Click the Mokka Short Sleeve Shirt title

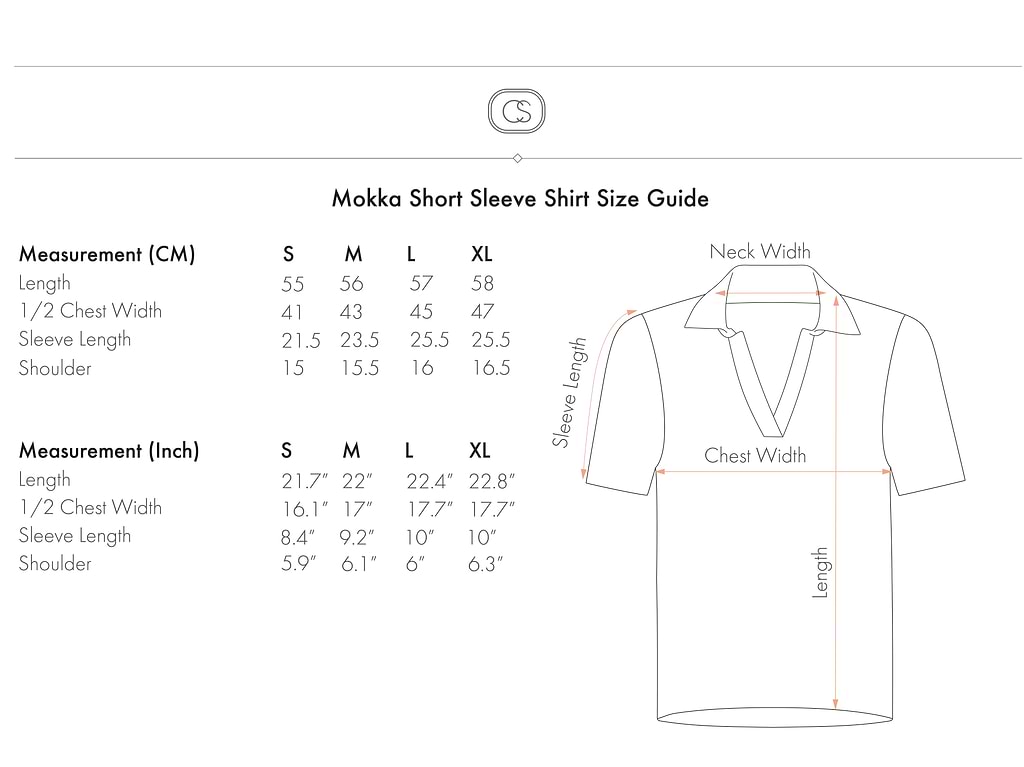(520, 199)
